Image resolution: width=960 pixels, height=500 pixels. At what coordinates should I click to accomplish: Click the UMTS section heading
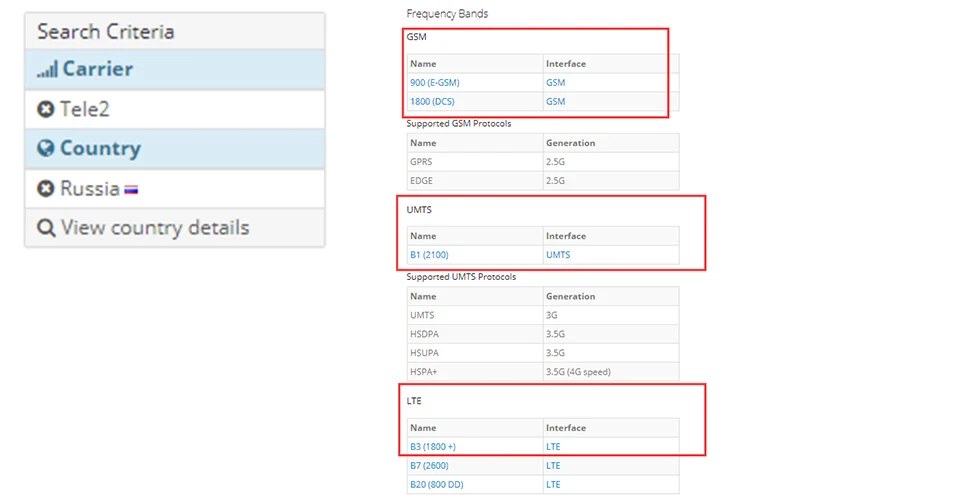(419, 209)
